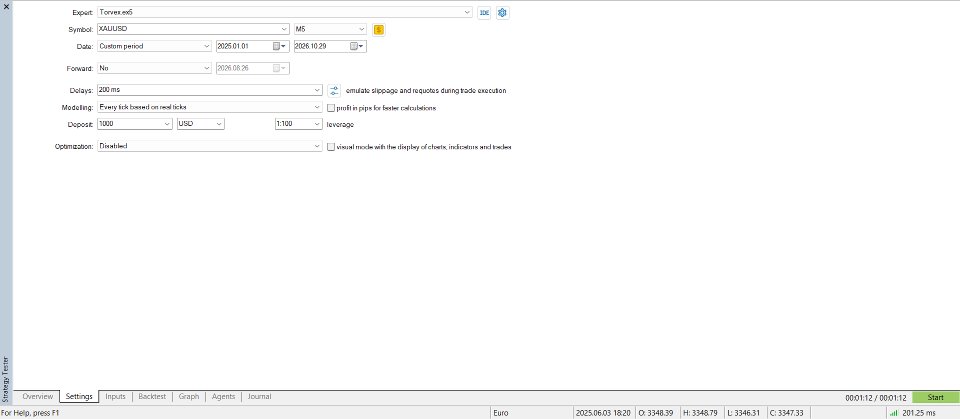Open the Backtest tab
This screenshot has width=960, height=419.
[152, 397]
